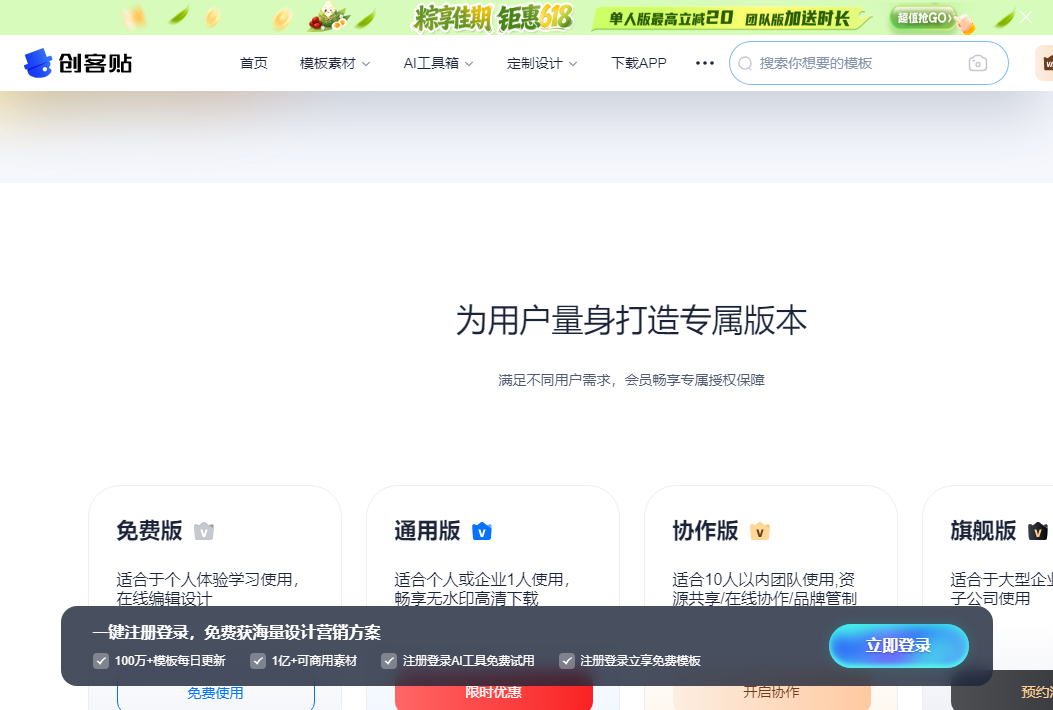Viewport: 1053px width, 710px height.
Task: Close the 618 promotion banner
Action: click(x=1025, y=17)
